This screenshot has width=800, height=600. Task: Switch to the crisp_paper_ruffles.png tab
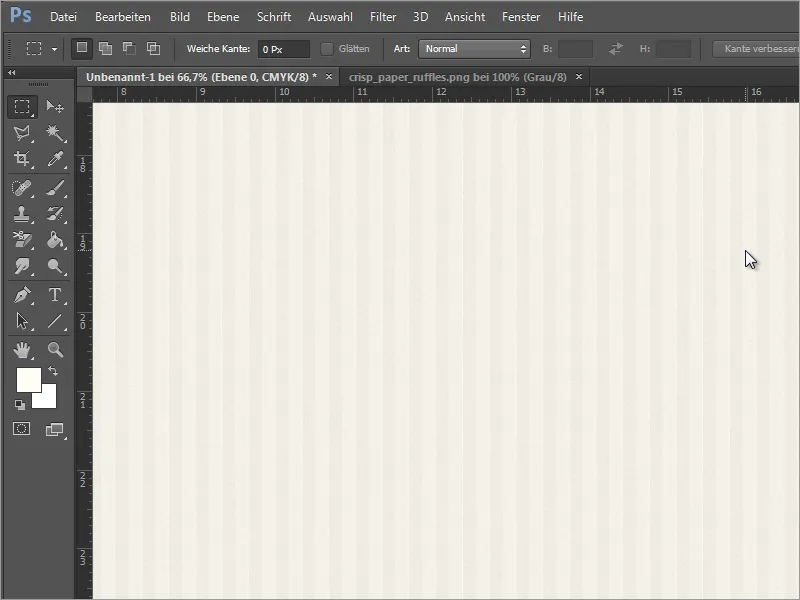(460, 76)
